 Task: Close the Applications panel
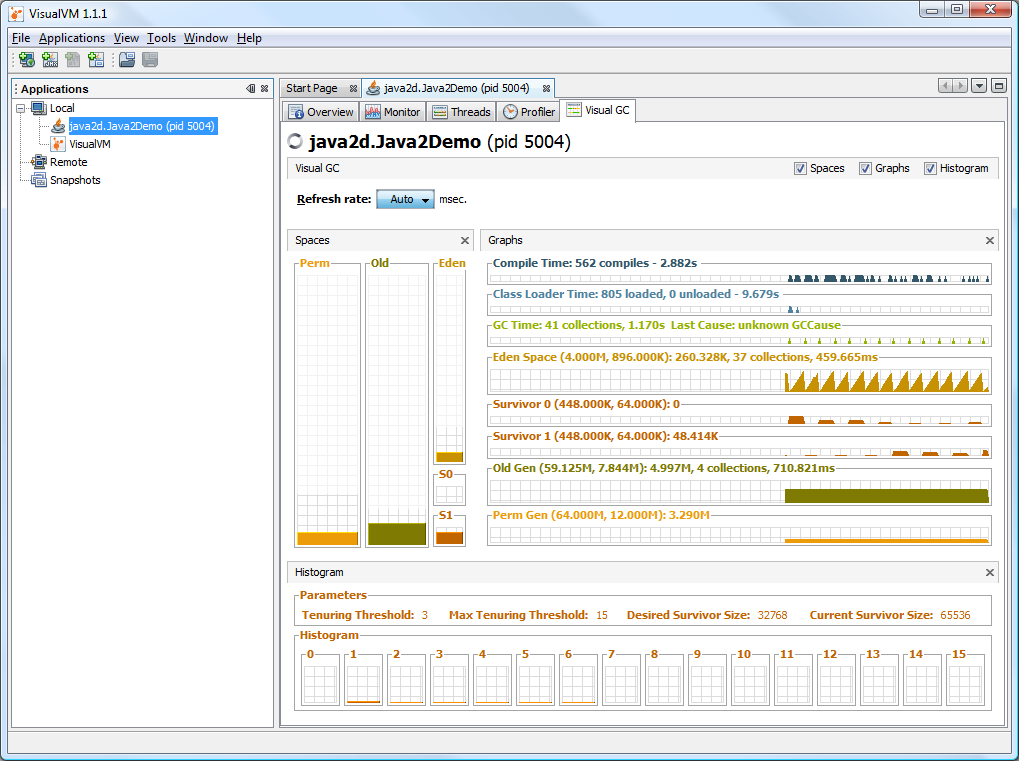pyautogui.click(x=264, y=88)
